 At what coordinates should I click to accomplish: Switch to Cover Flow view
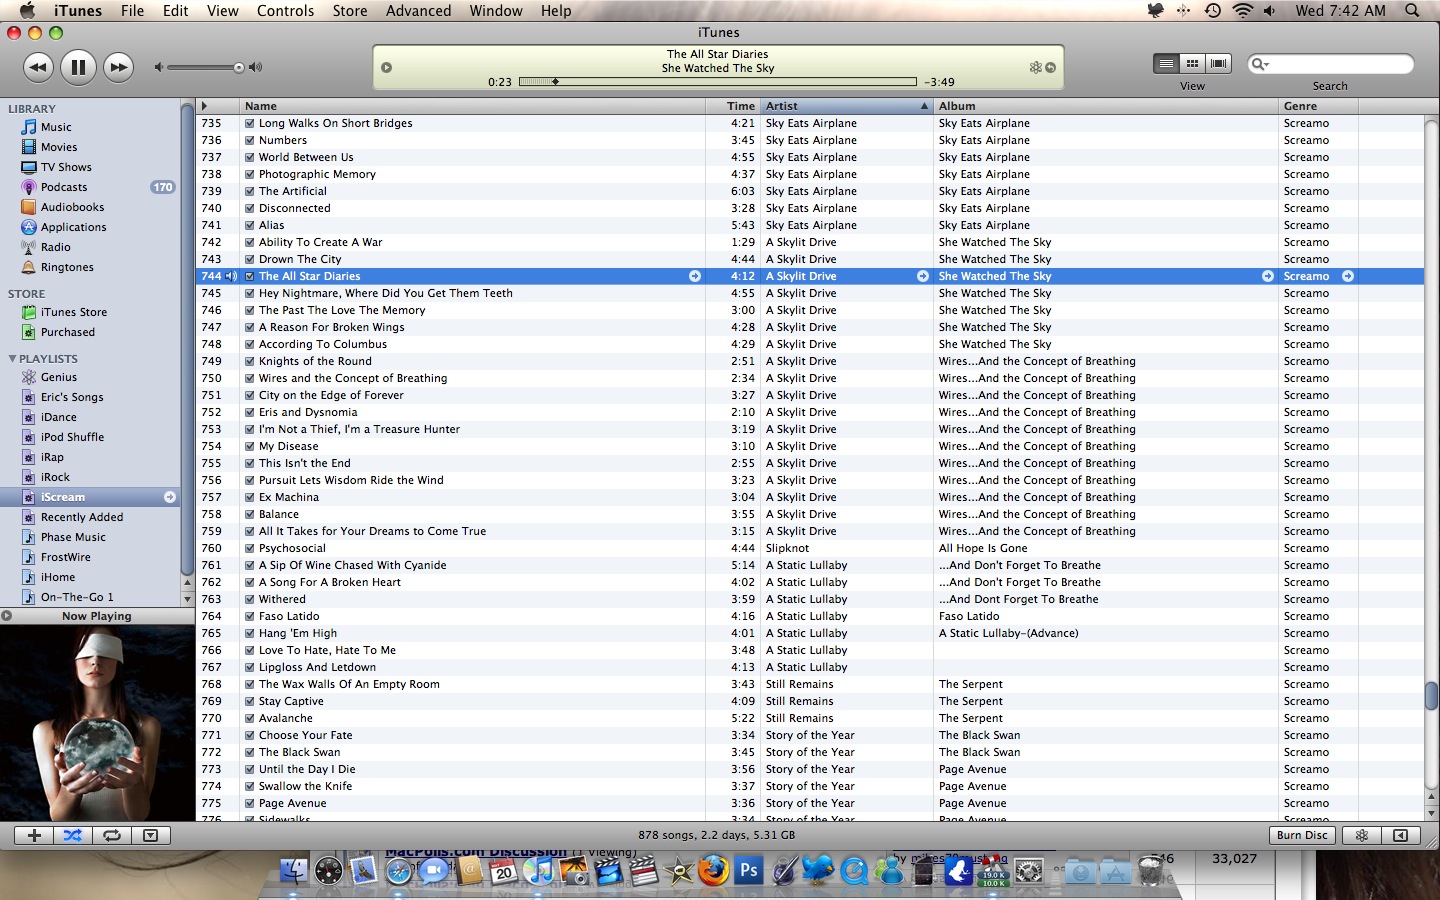coord(1218,64)
